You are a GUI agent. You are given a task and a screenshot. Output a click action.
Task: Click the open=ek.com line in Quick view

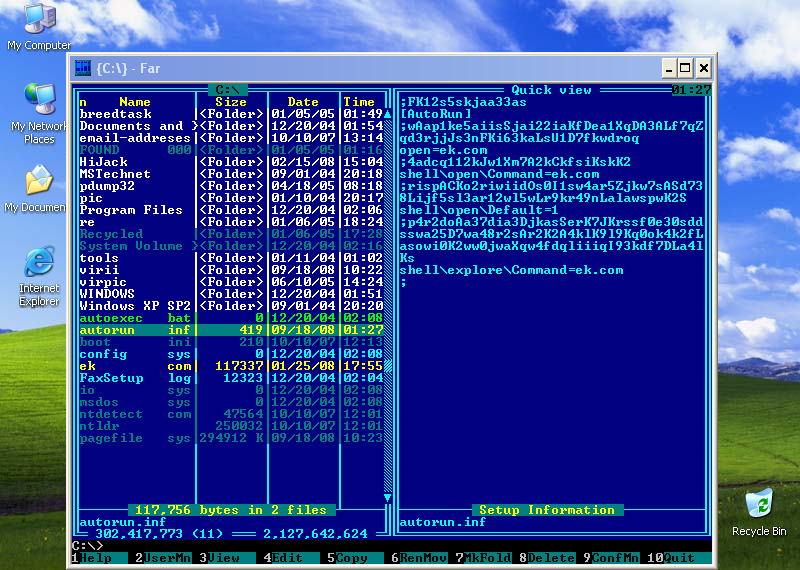coord(443,150)
